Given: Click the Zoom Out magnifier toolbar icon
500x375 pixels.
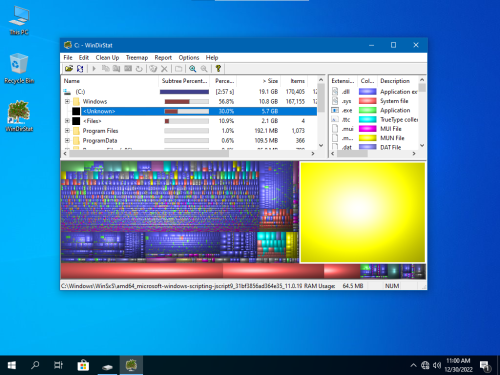Looking at the screenshot, I should point(204,69).
